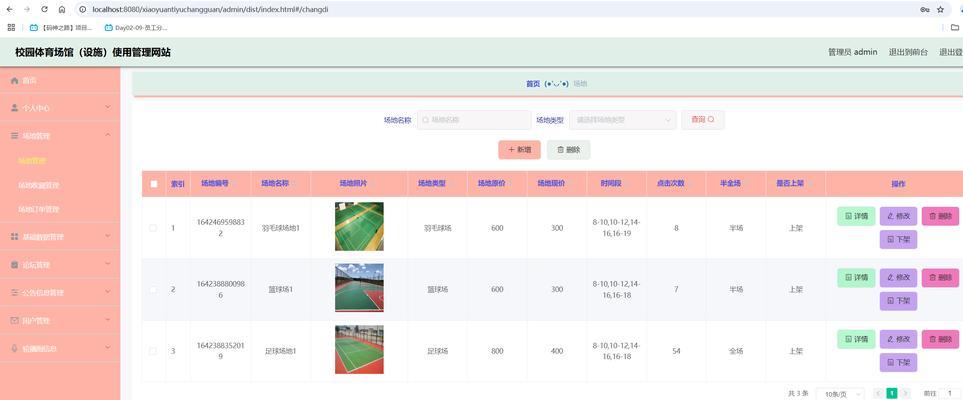The width and height of the screenshot is (963, 400).
Task: Click the 场地名称 search input field
Action: click(x=474, y=120)
